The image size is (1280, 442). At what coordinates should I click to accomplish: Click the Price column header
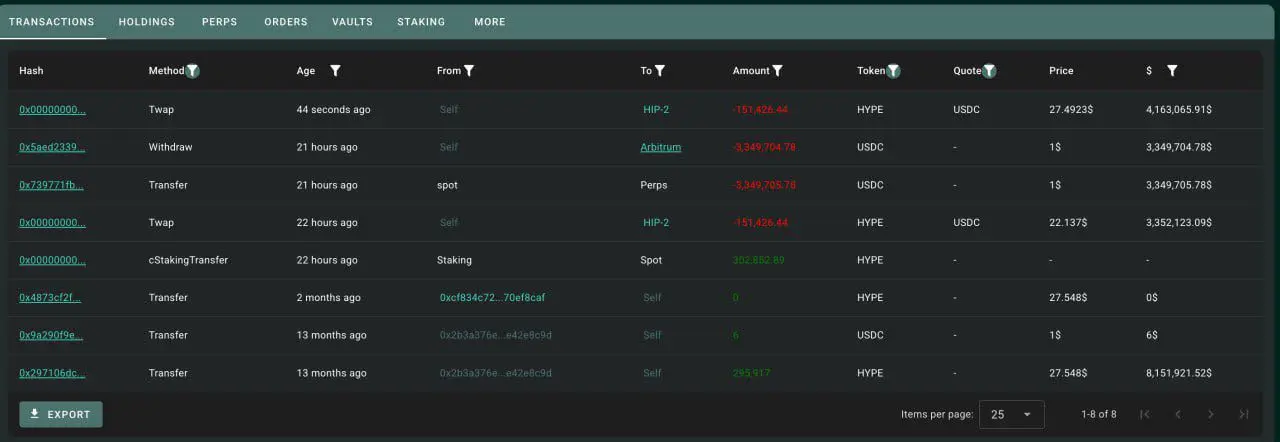click(x=1061, y=71)
